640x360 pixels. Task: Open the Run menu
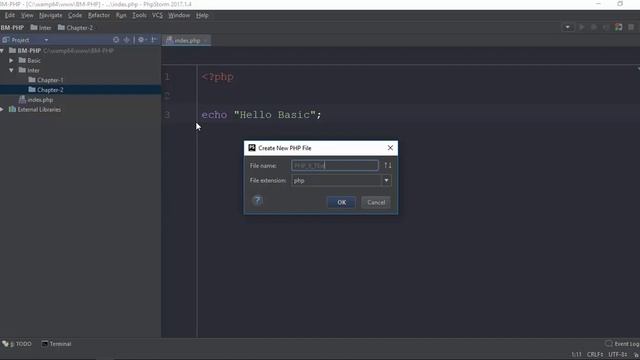coord(121,15)
